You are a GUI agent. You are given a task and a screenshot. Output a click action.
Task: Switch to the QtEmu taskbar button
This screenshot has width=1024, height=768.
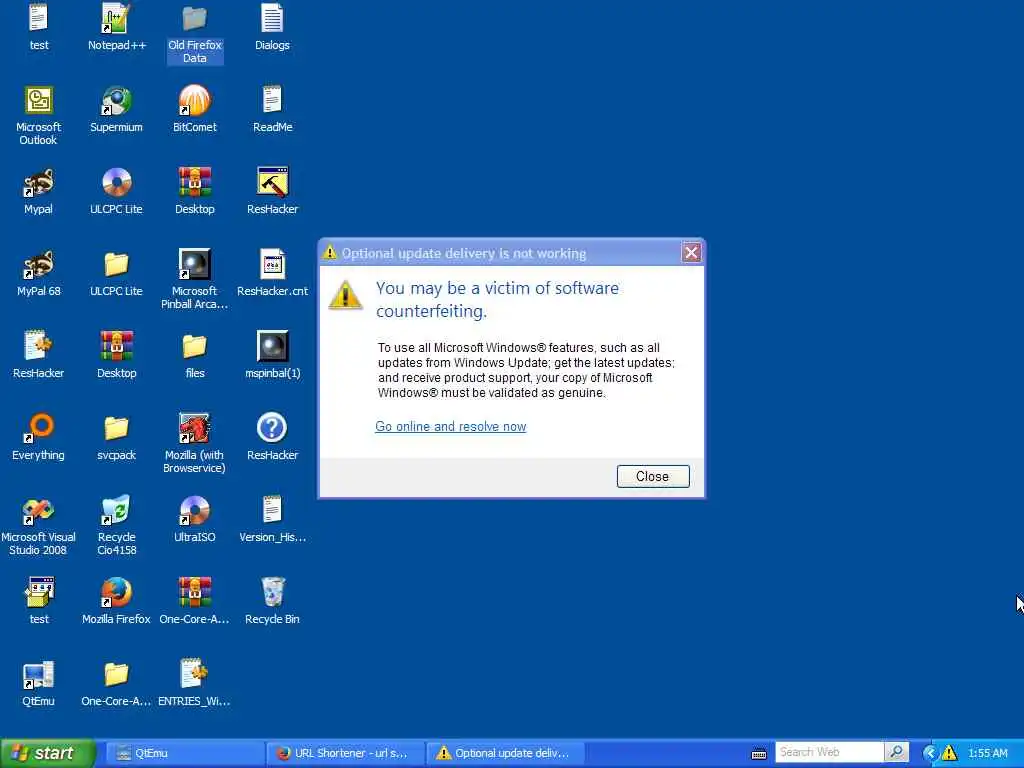point(184,753)
